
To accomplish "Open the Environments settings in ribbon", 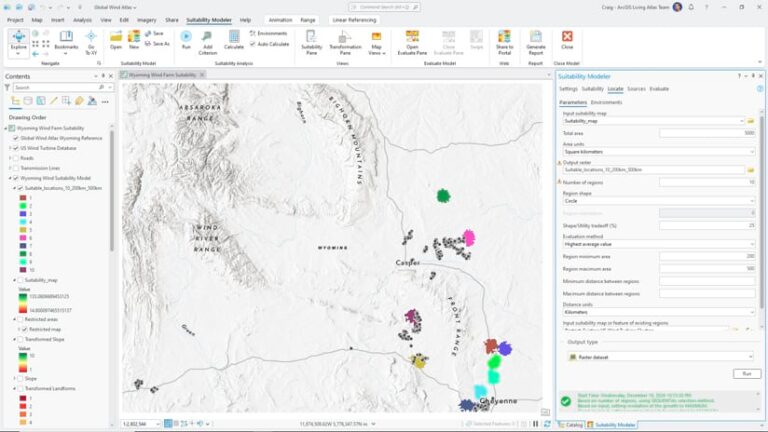I will [268, 33].
